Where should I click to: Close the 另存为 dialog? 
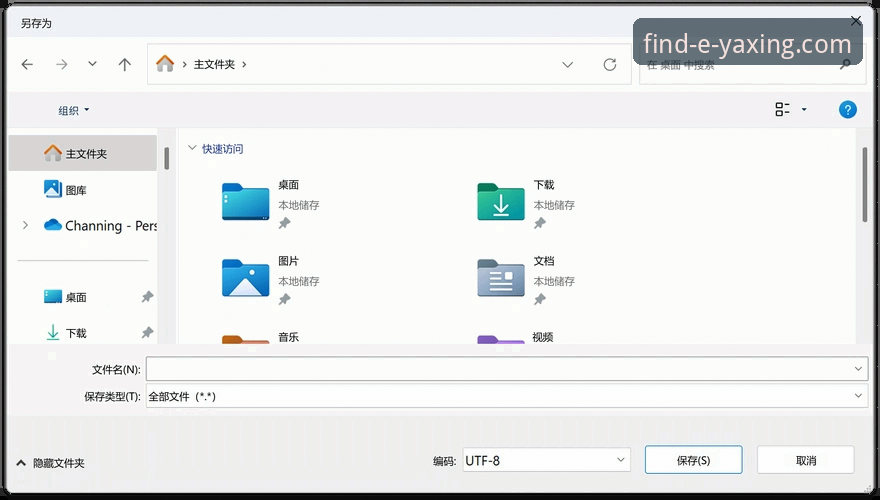pos(856,21)
